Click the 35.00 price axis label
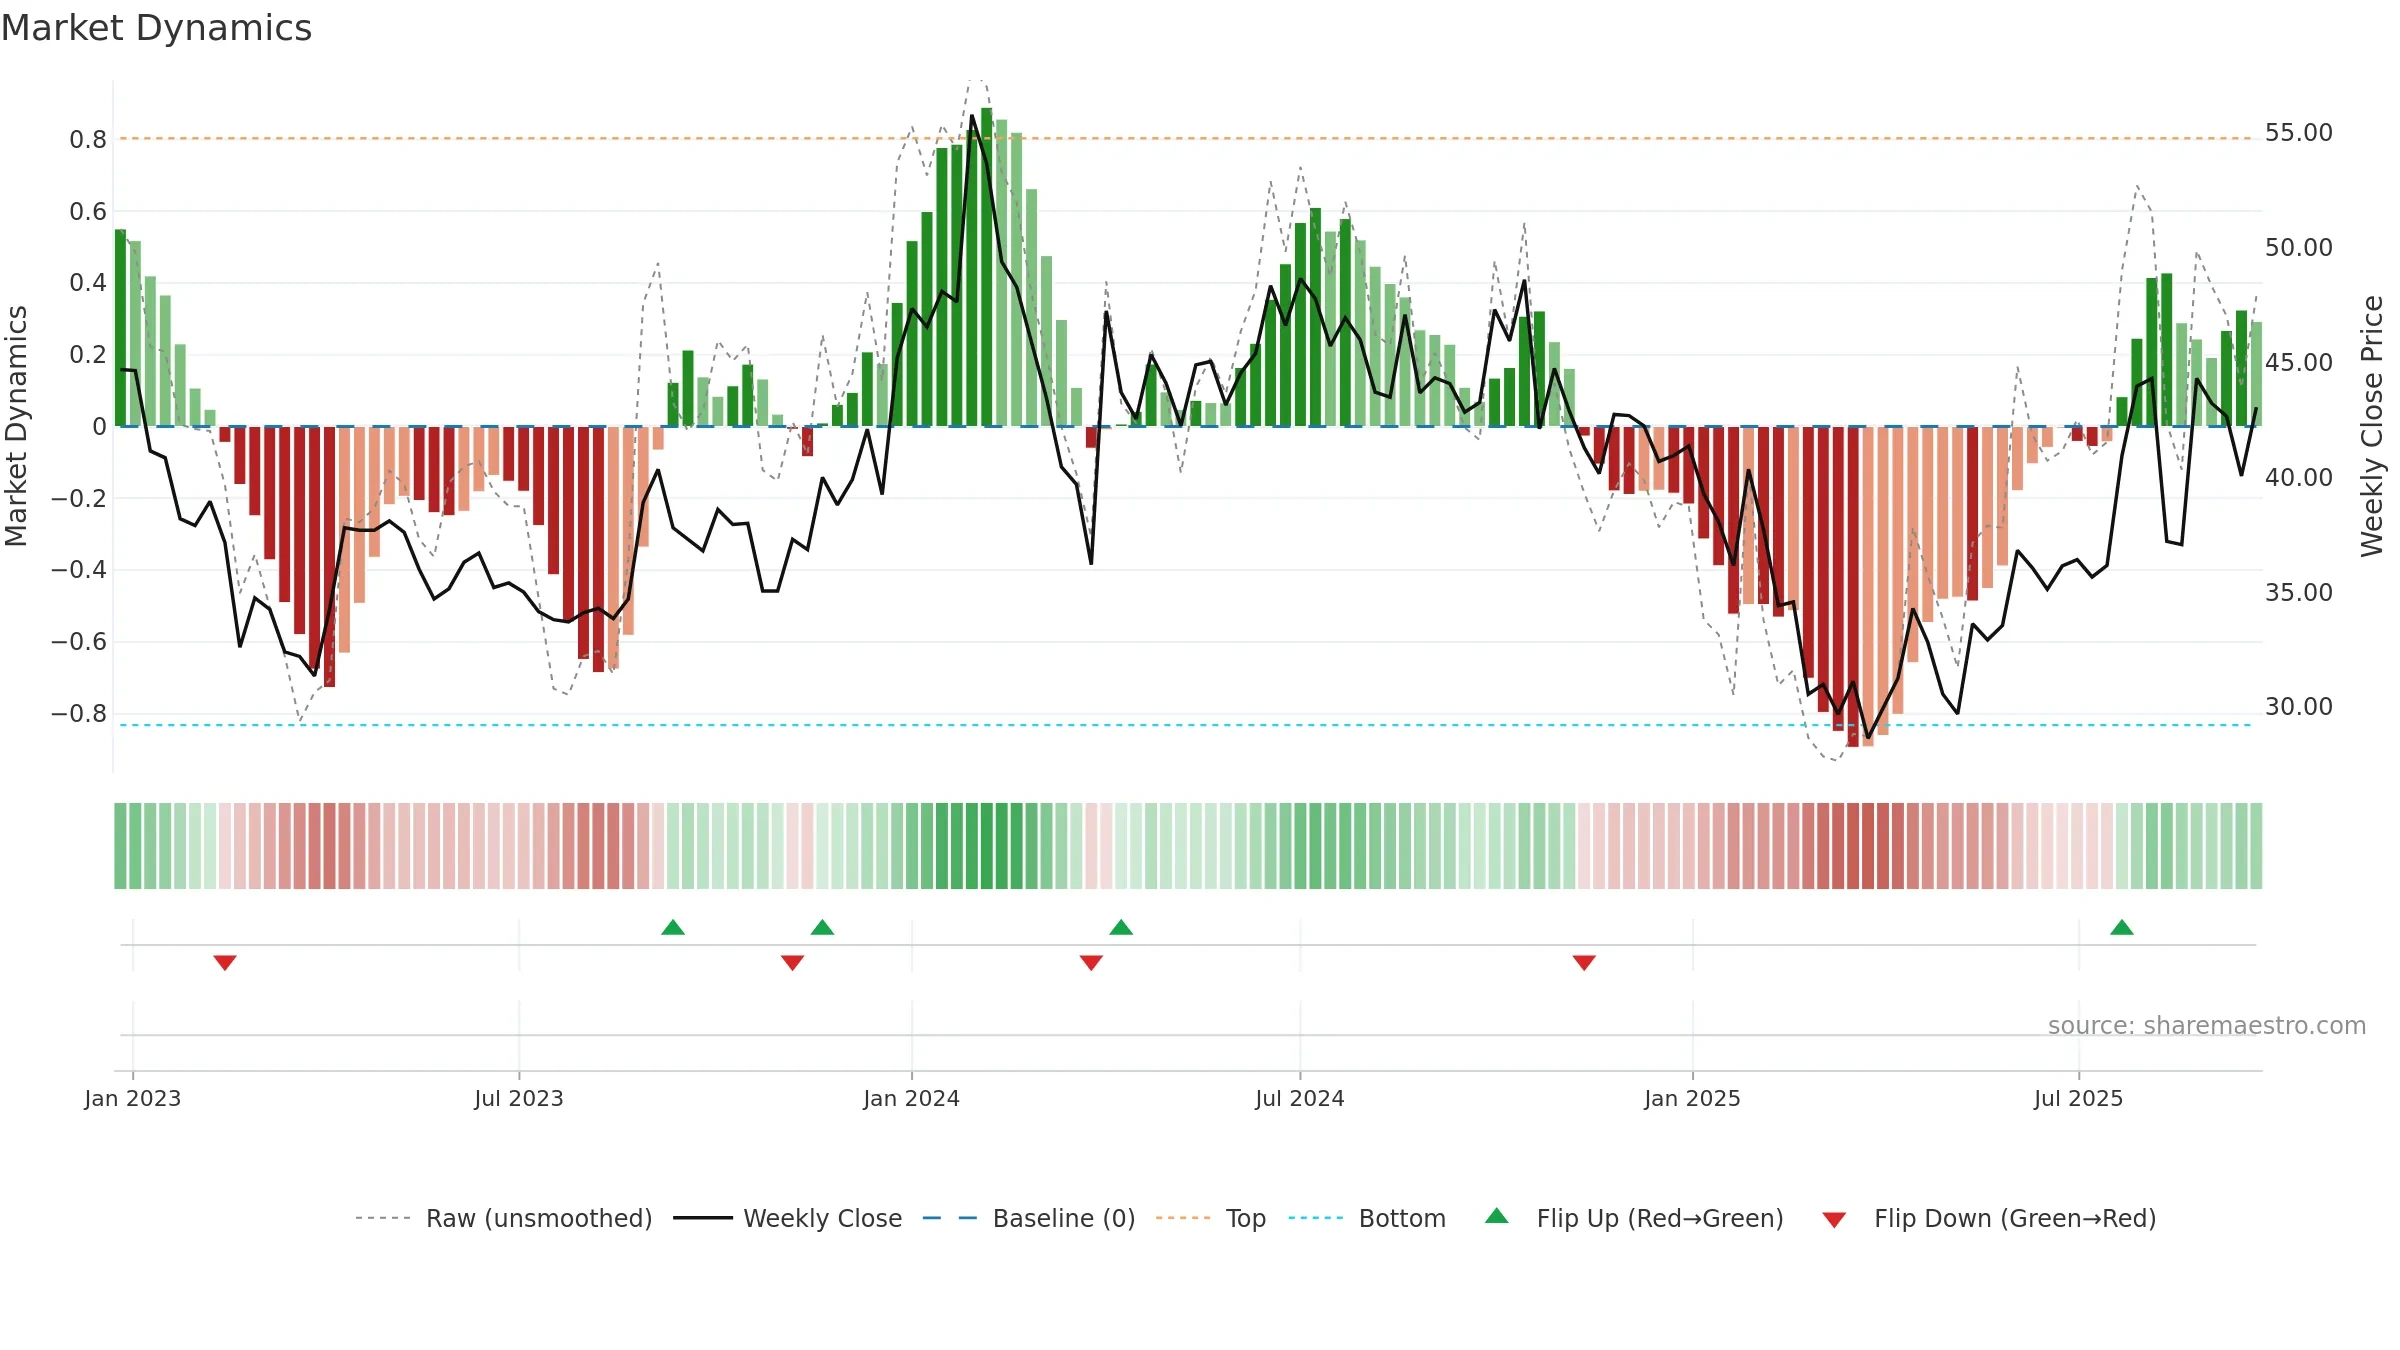Screen dimensions: 2400x1350 tap(2299, 592)
